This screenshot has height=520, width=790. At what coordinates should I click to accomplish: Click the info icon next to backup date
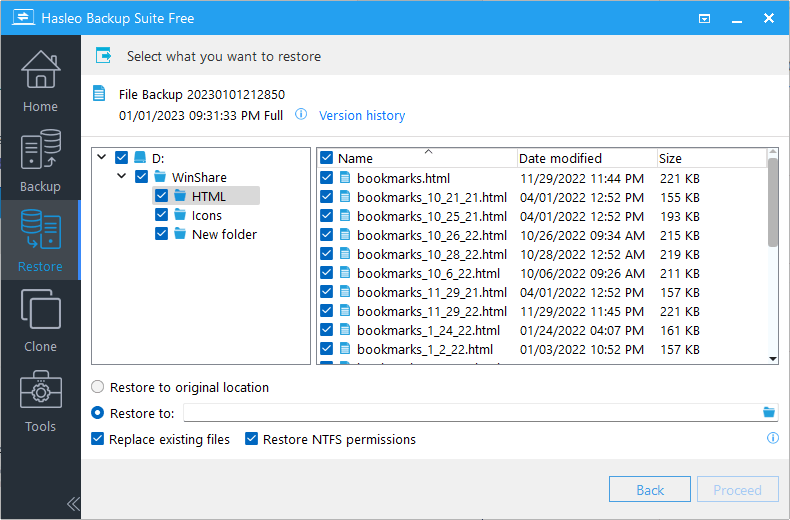[x=301, y=115]
